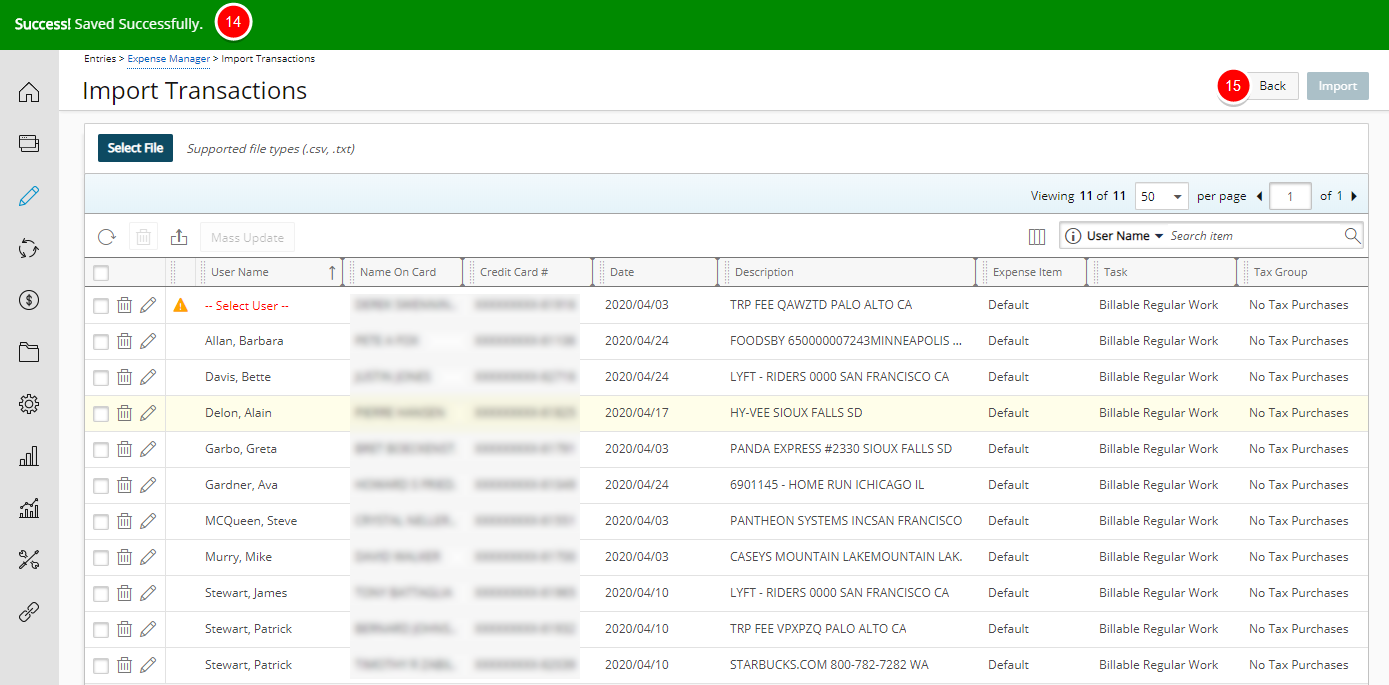Open the Home icon in sidebar
Viewport: 1389px width, 685px height.
click(x=29, y=93)
